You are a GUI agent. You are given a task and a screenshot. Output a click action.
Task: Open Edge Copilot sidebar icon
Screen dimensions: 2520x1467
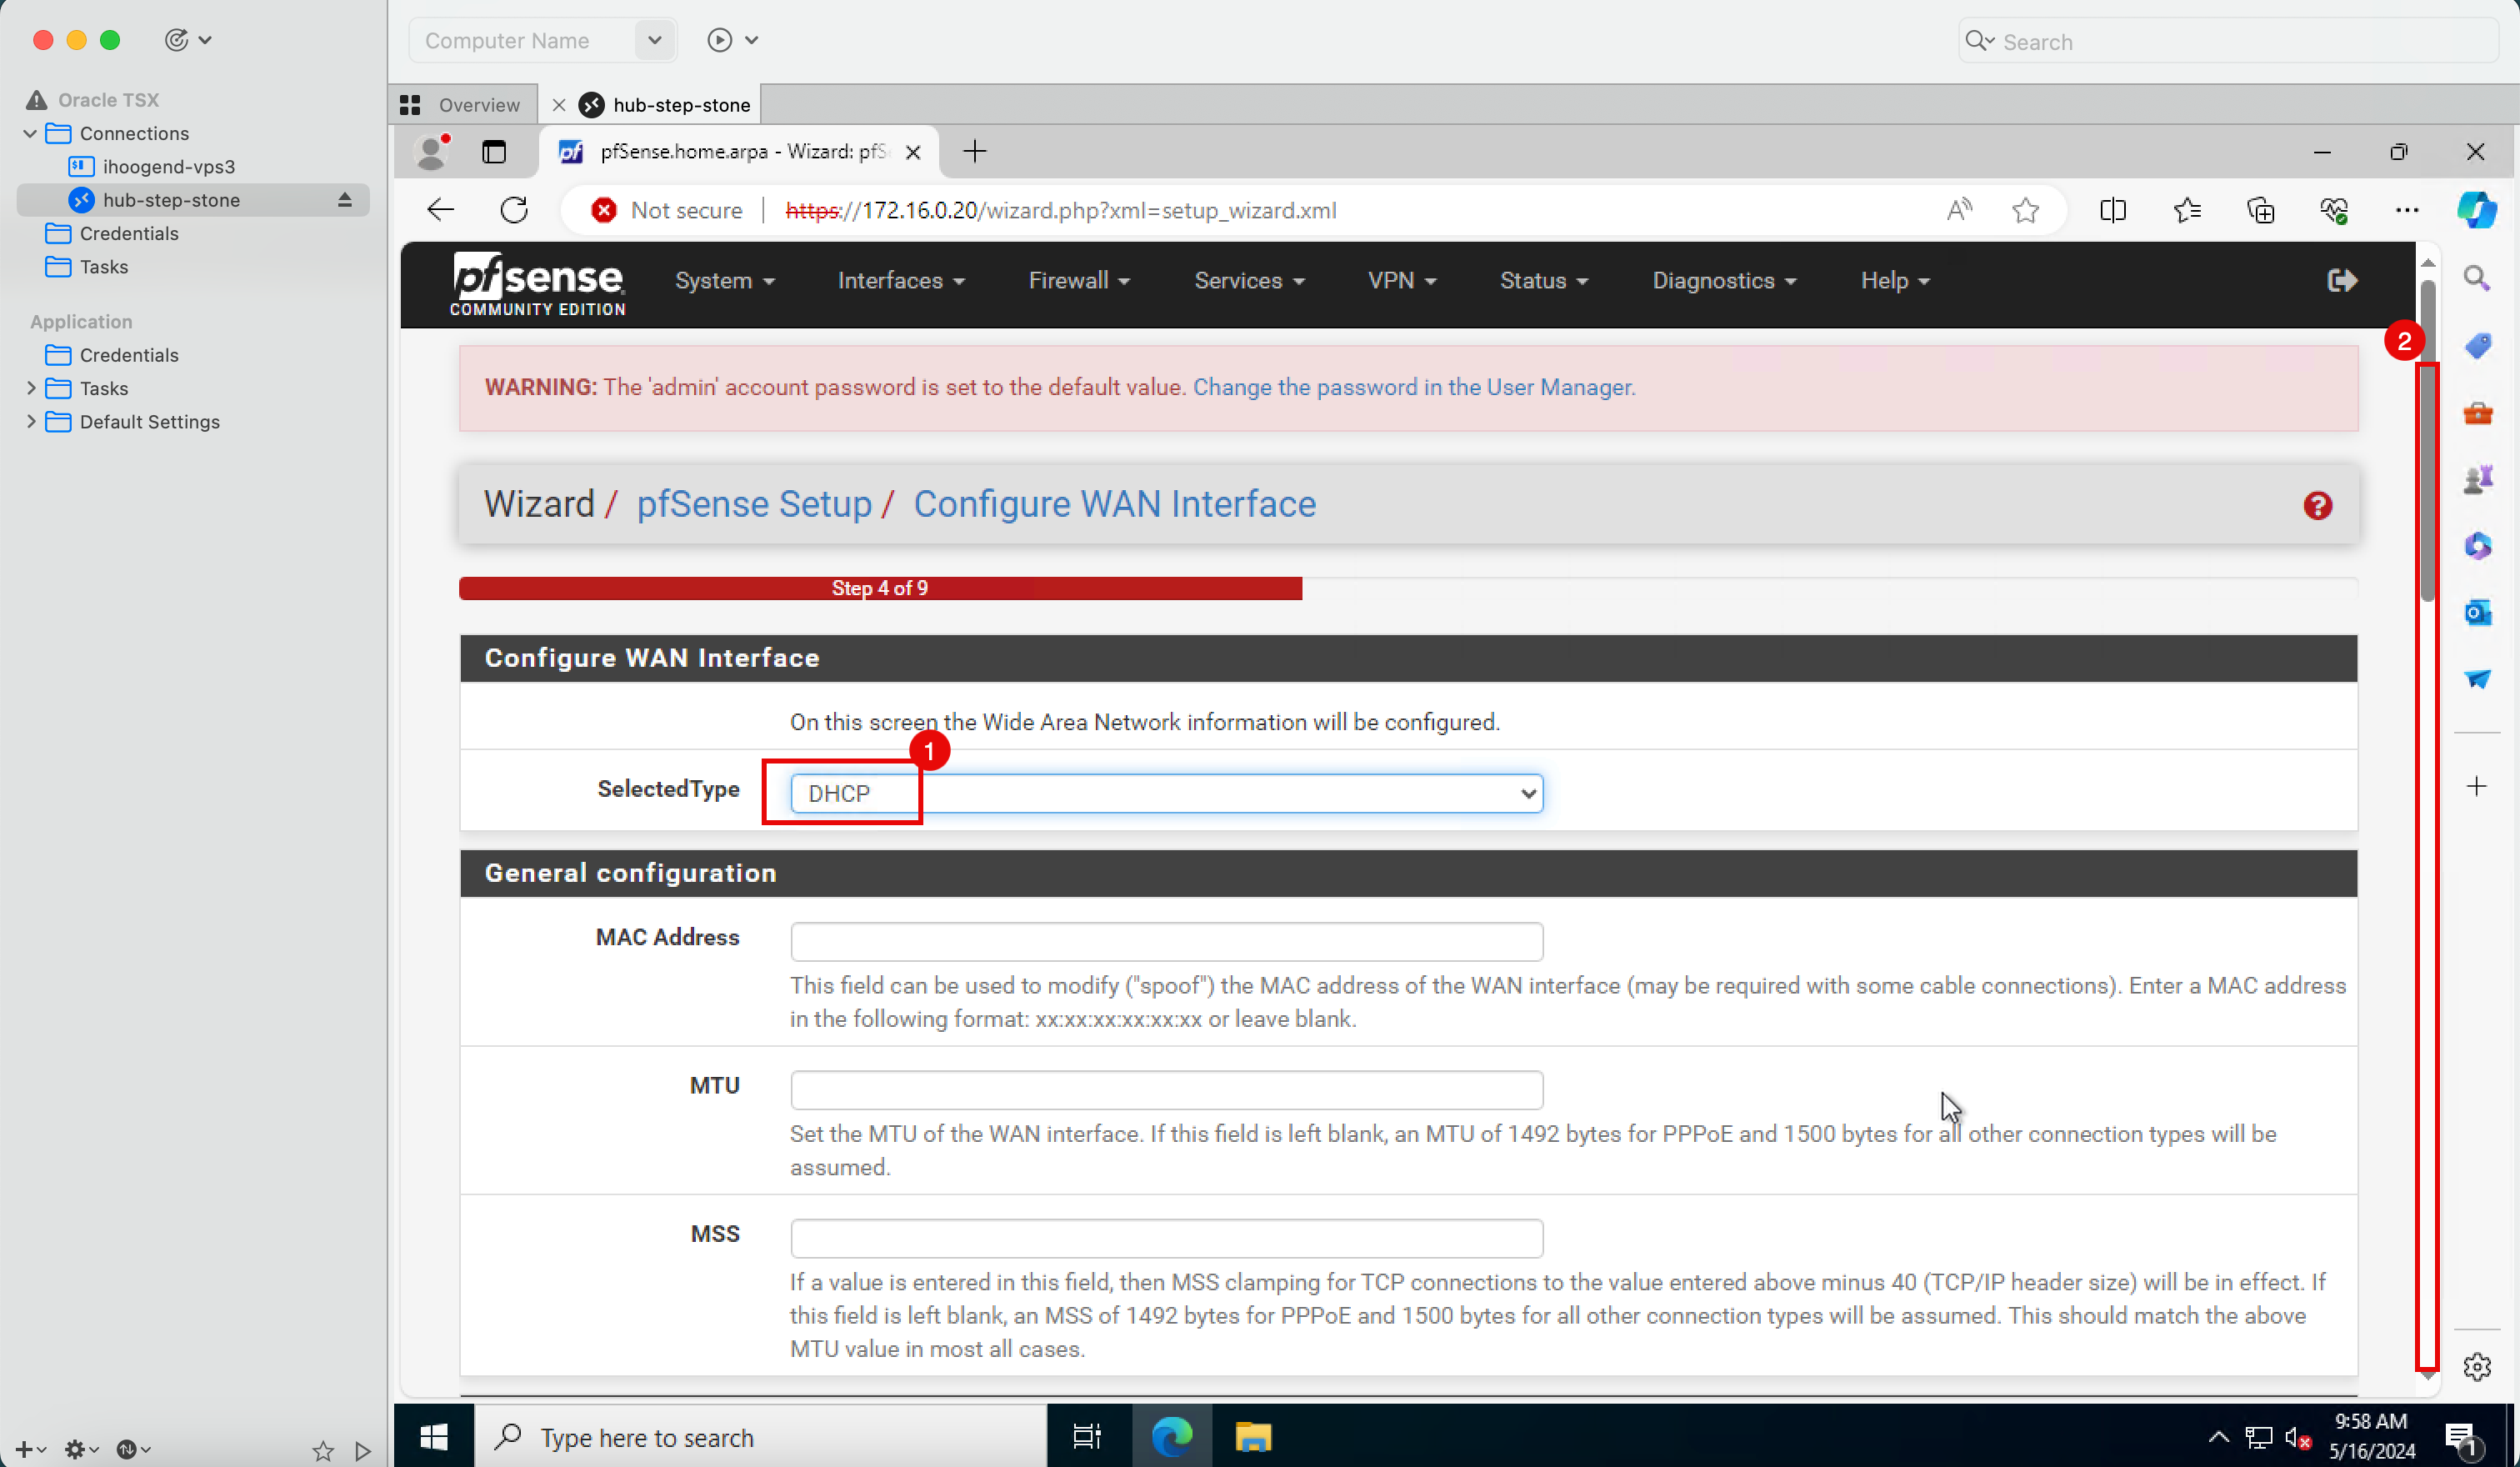[2476, 210]
